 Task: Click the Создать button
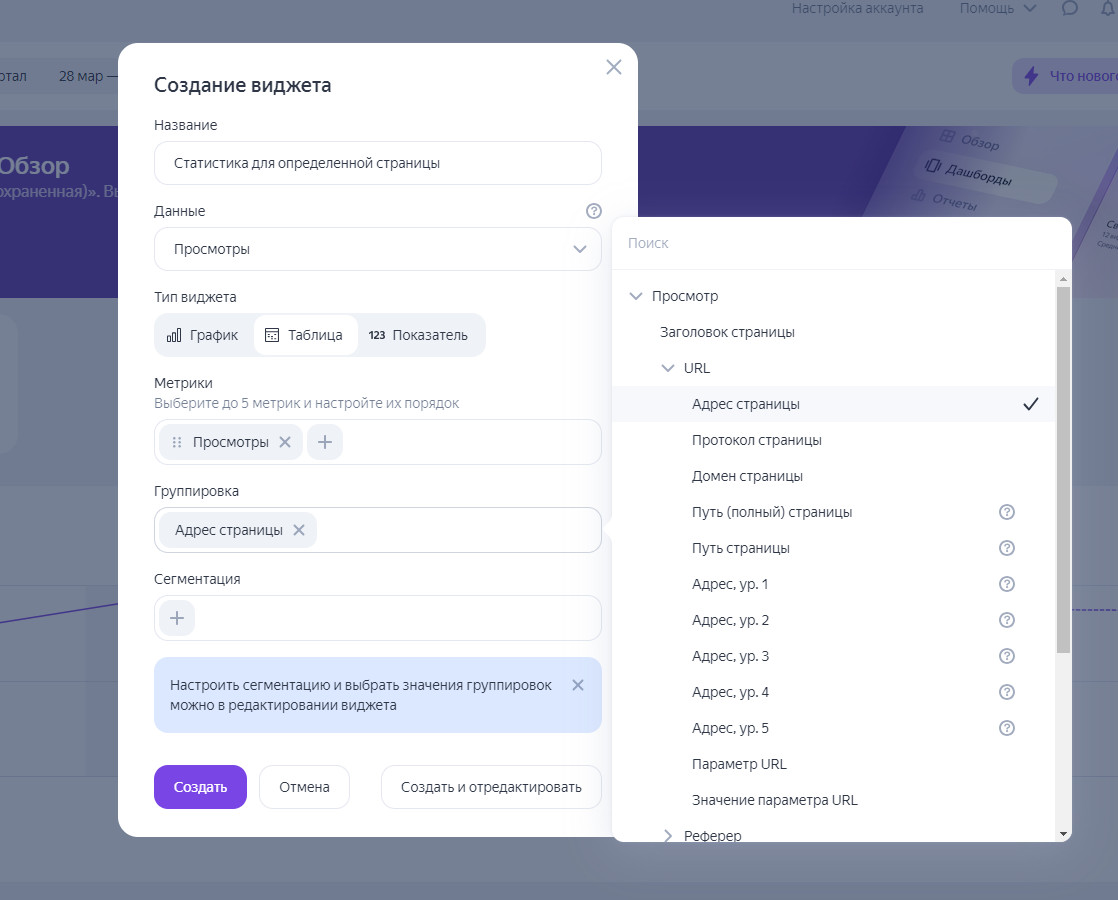[200, 787]
